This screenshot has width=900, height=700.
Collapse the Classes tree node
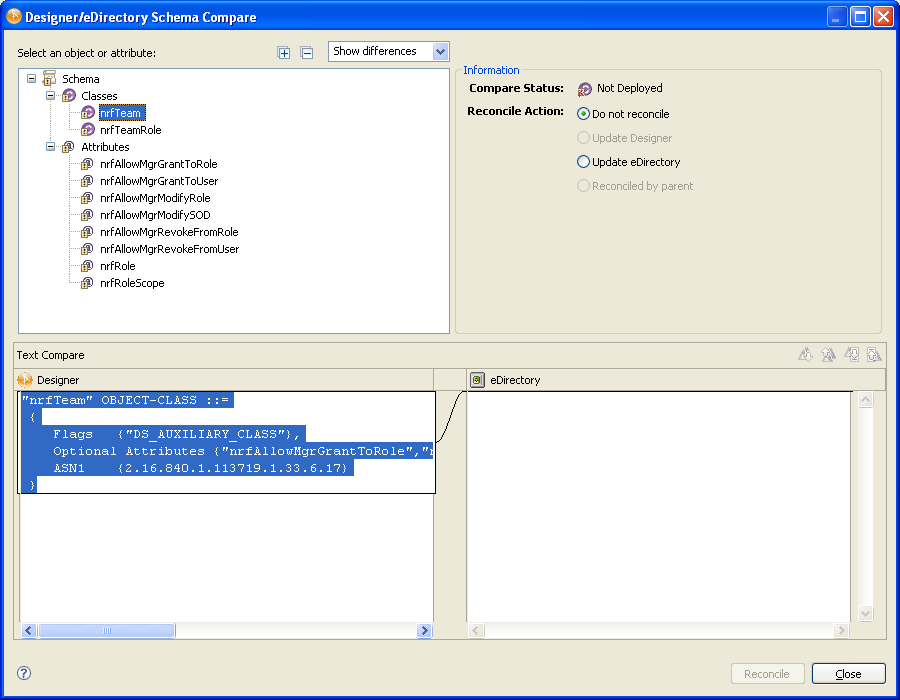tap(51, 96)
